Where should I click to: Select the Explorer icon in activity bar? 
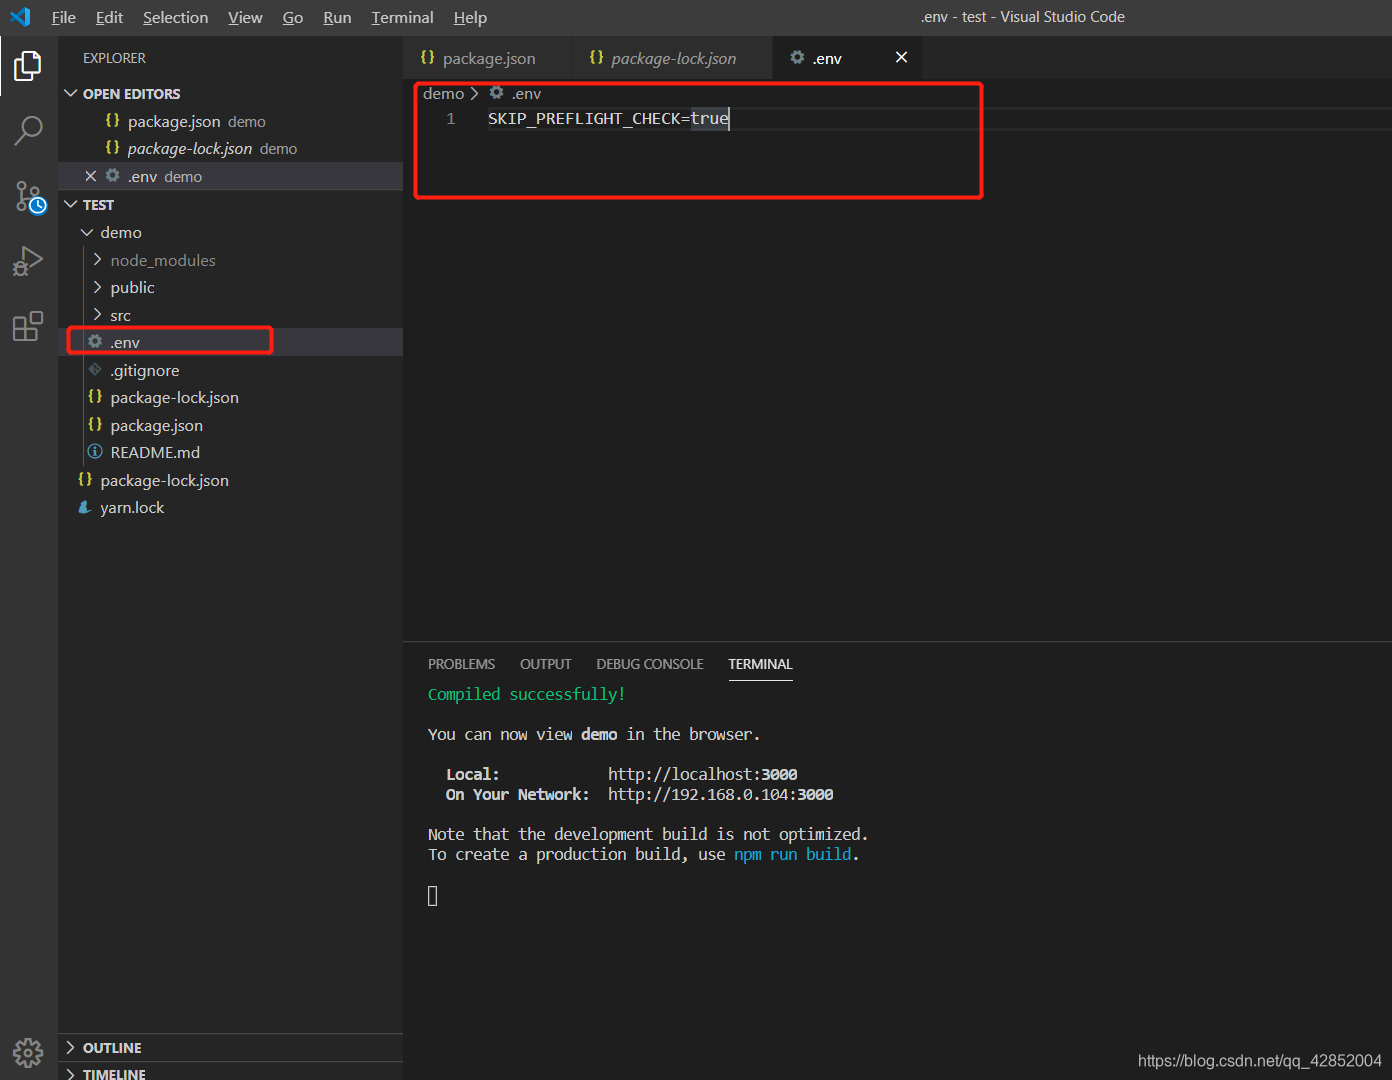27,66
